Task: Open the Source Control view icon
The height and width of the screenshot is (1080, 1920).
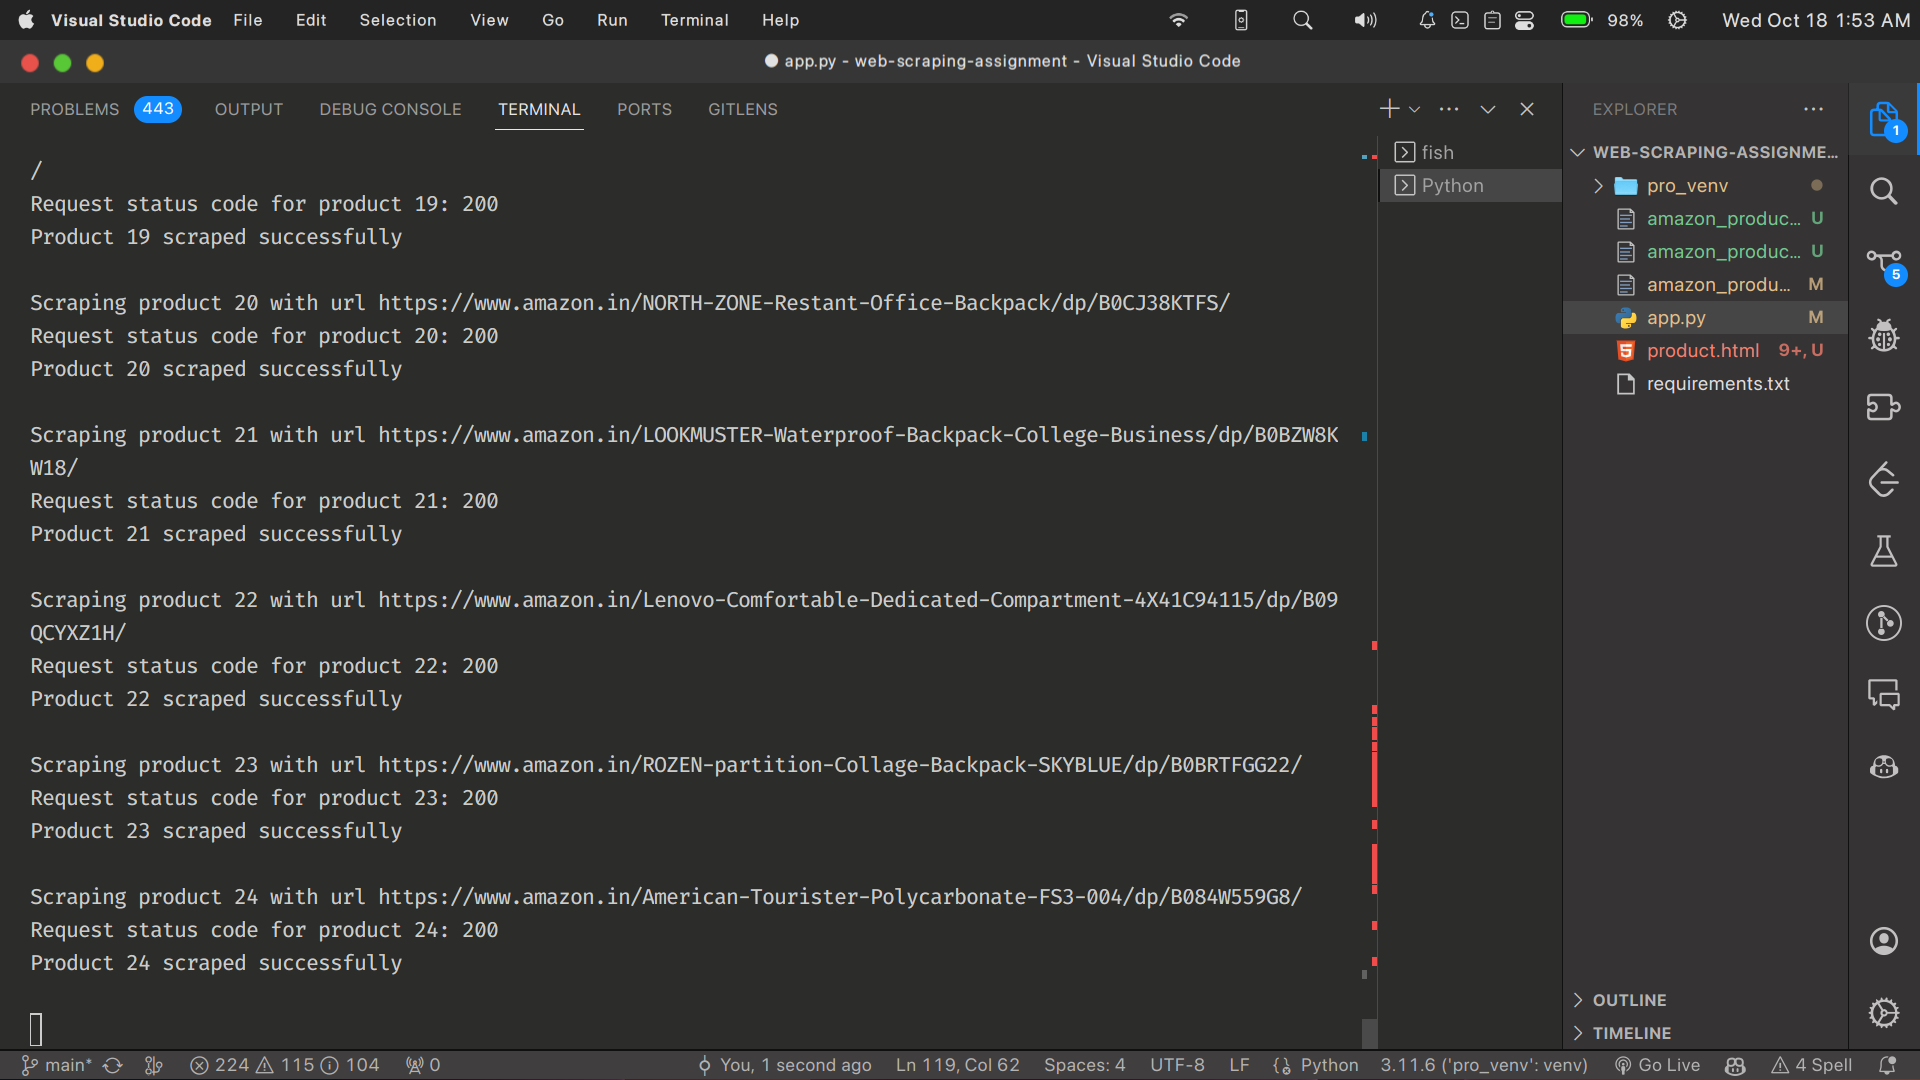Action: tap(1883, 264)
